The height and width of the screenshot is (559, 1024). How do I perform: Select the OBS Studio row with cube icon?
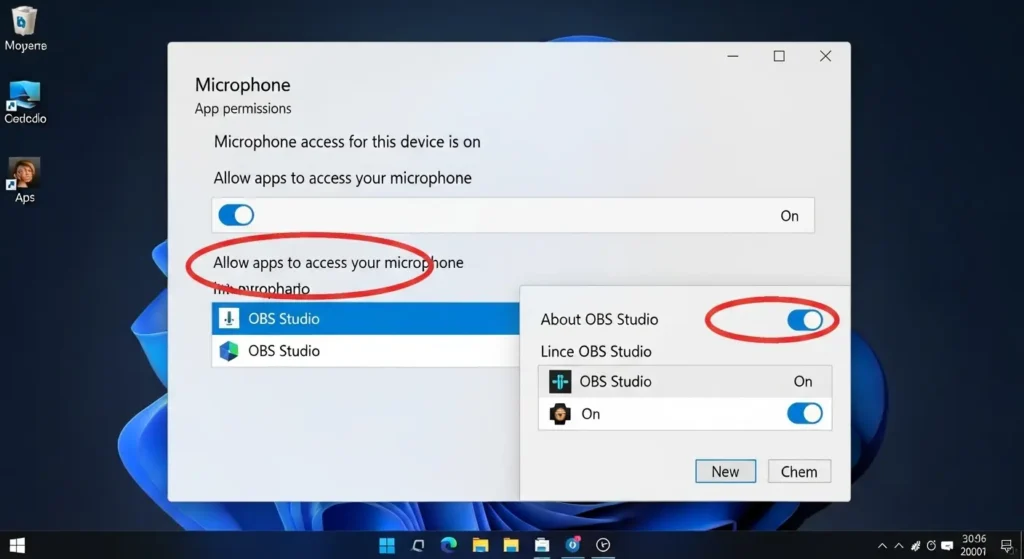pyautogui.click(x=366, y=351)
